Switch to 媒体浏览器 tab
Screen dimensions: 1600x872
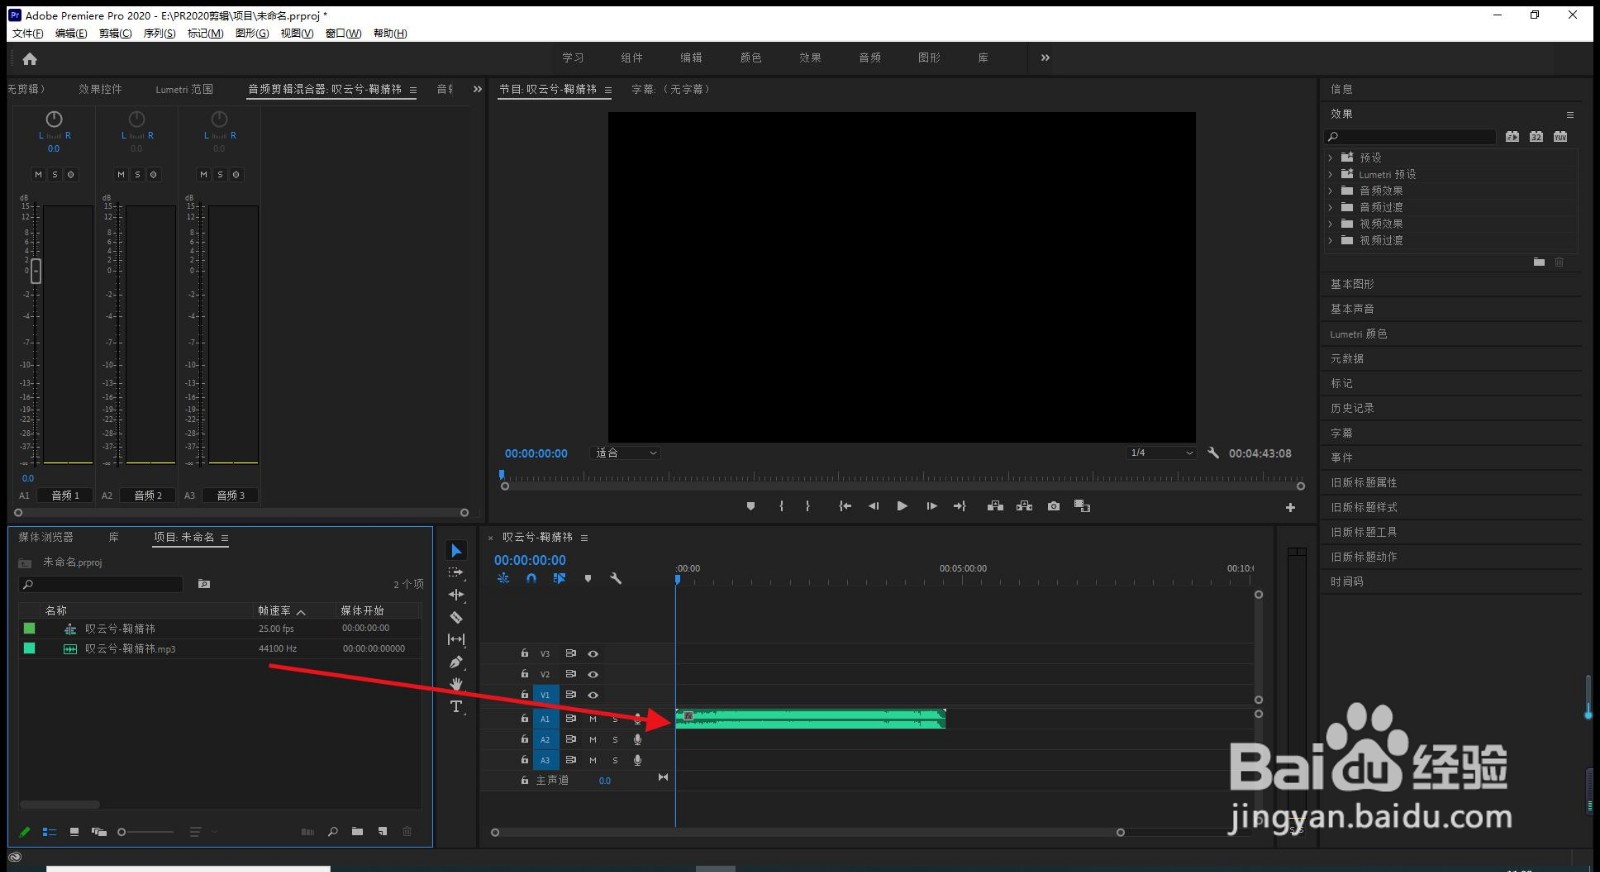click(x=45, y=537)
